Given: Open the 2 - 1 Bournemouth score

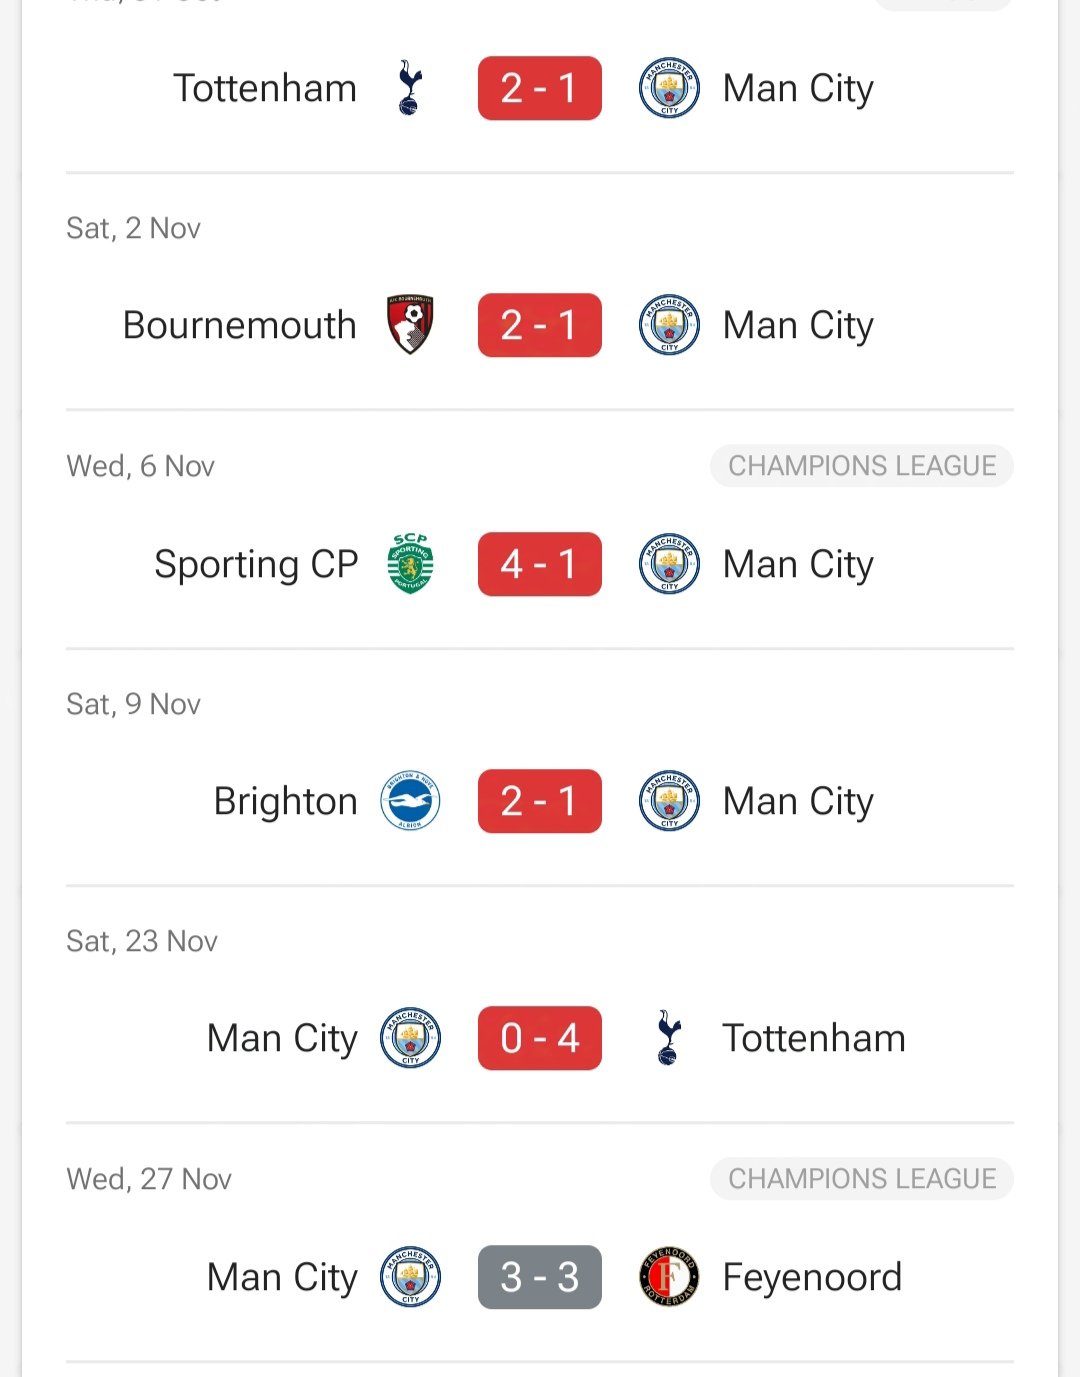Looking at the screenshot, I should [x=540, y=325].
